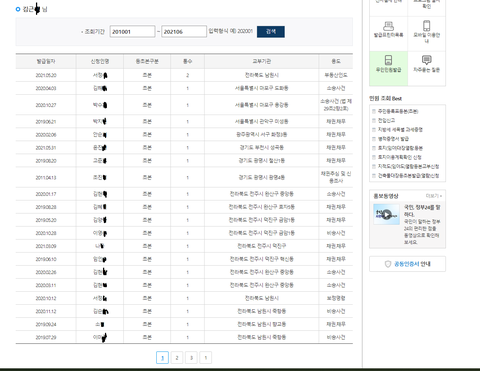
Task: Click the next-page button after page 3
Action: click(206, 358)
